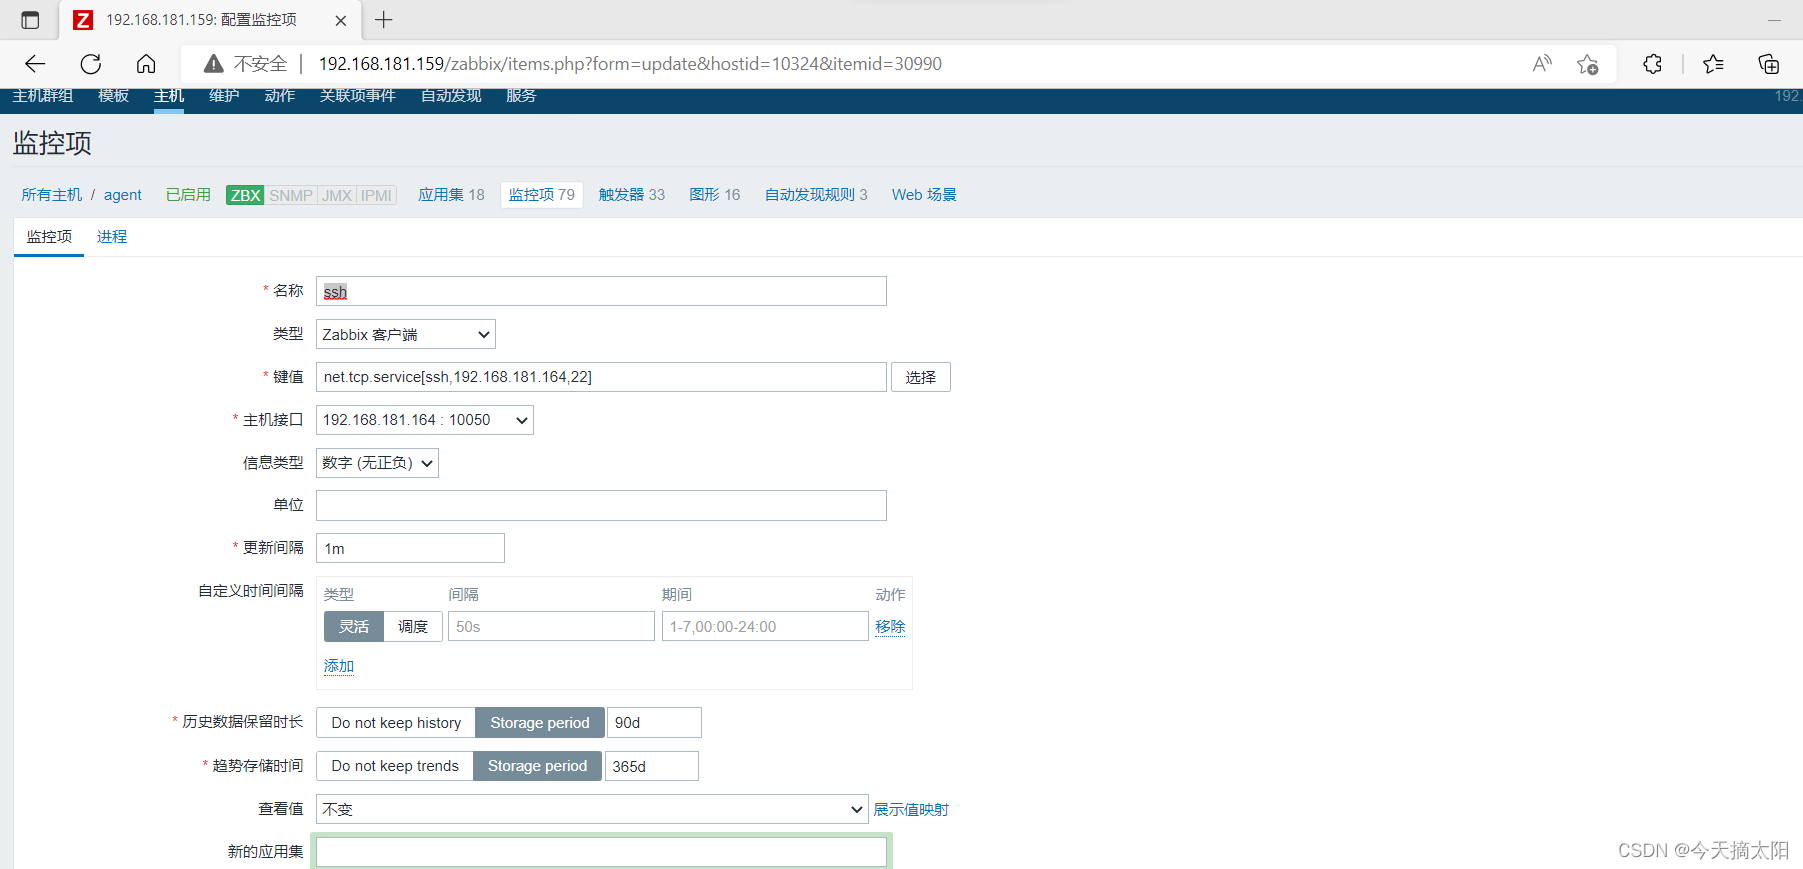
Task: Open the read aloud icon
Action: coord(1542,64)
